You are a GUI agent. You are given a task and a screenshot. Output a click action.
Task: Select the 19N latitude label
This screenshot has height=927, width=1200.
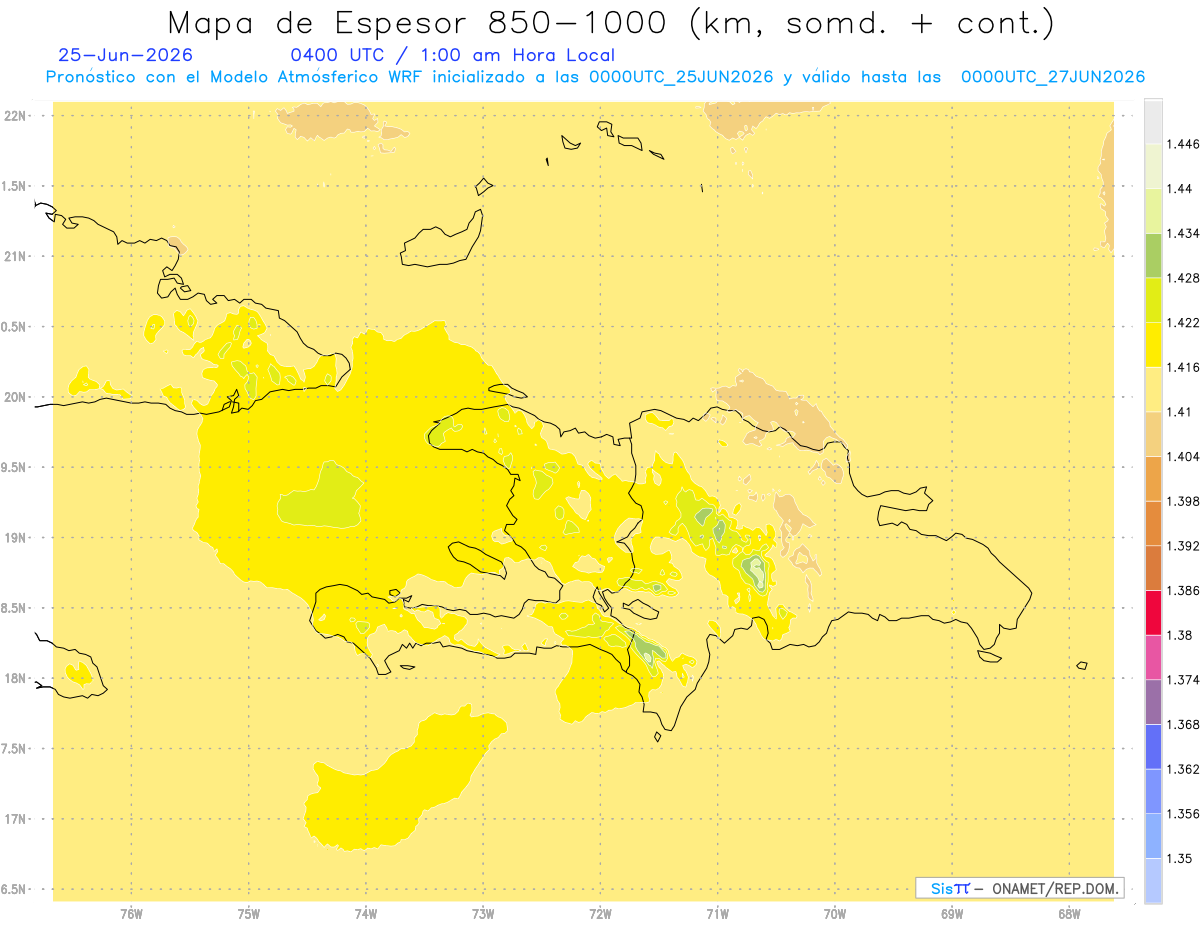pos(15,538)
